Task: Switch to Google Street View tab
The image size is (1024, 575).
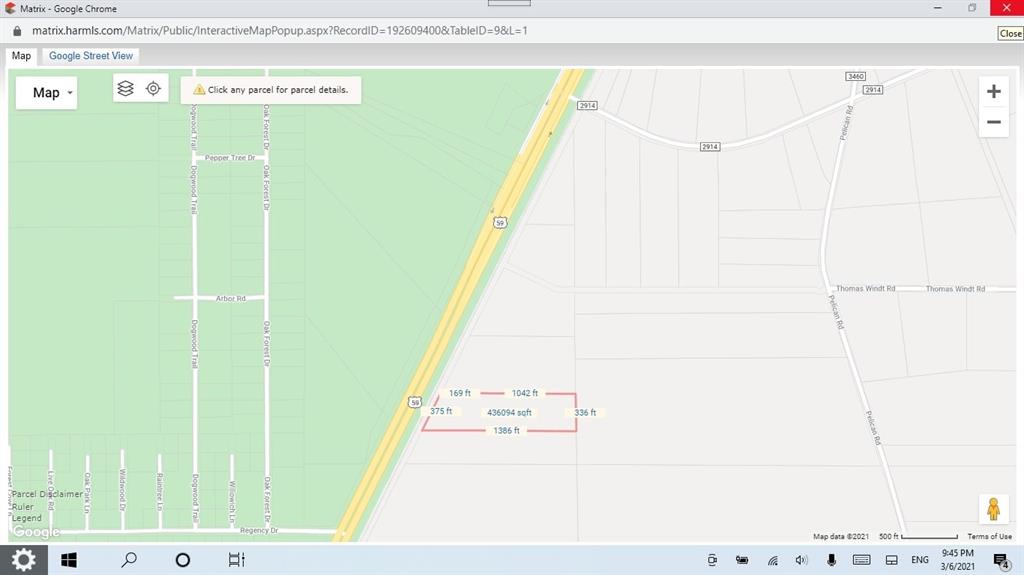Action: [91, 56]
